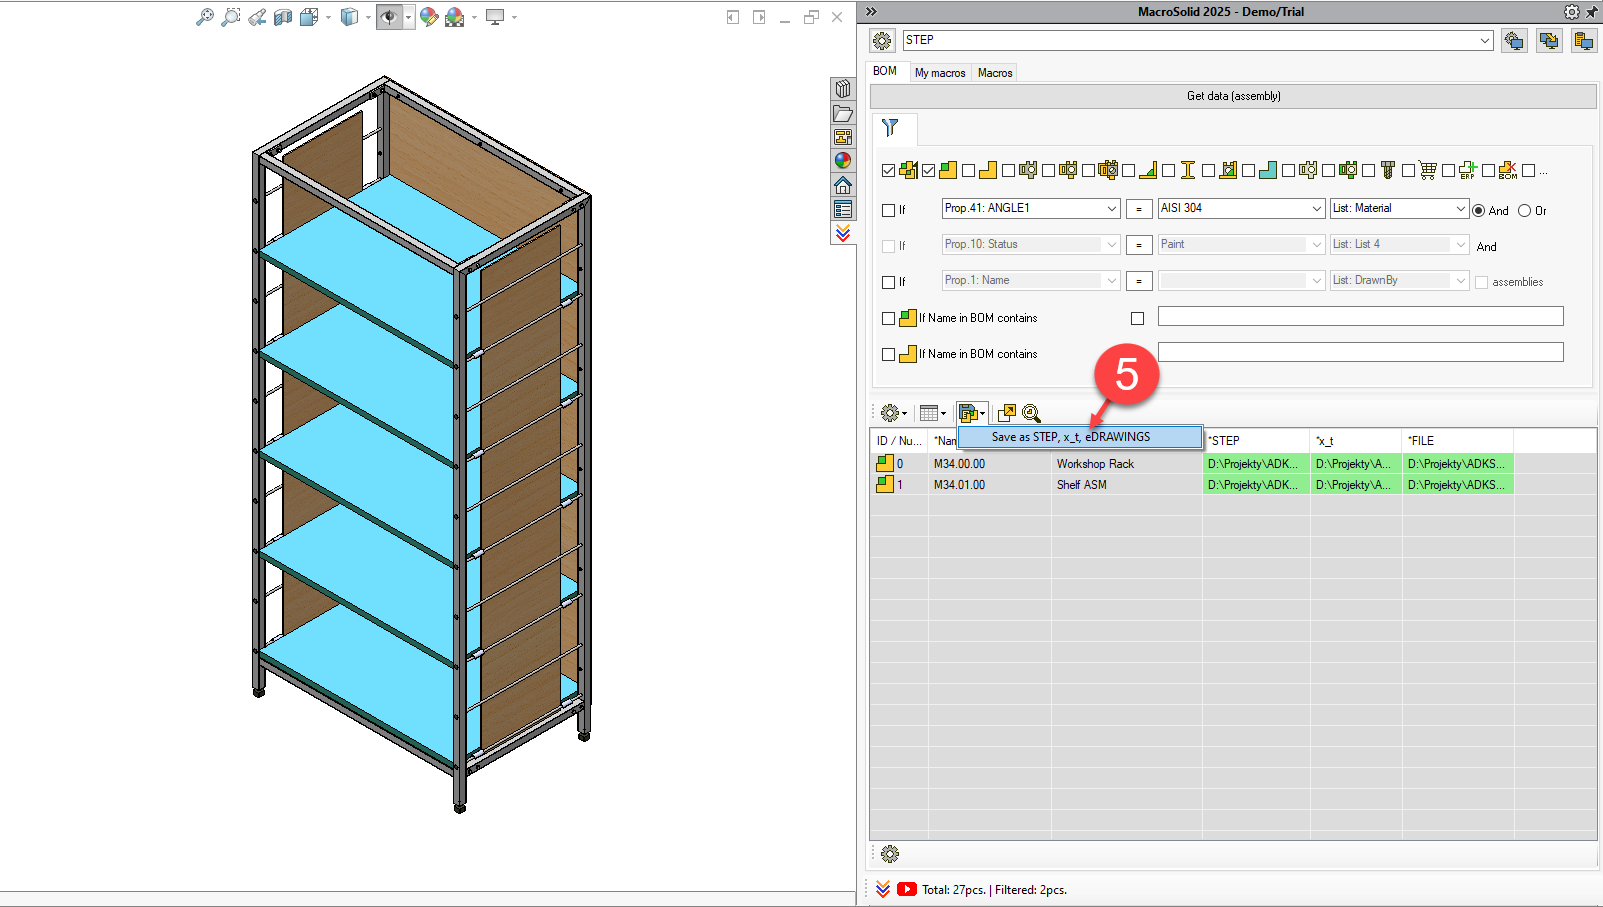Viewport: 1603px width, 907px height.
Task: Click the Previous View icon
Action: [257, 17]
